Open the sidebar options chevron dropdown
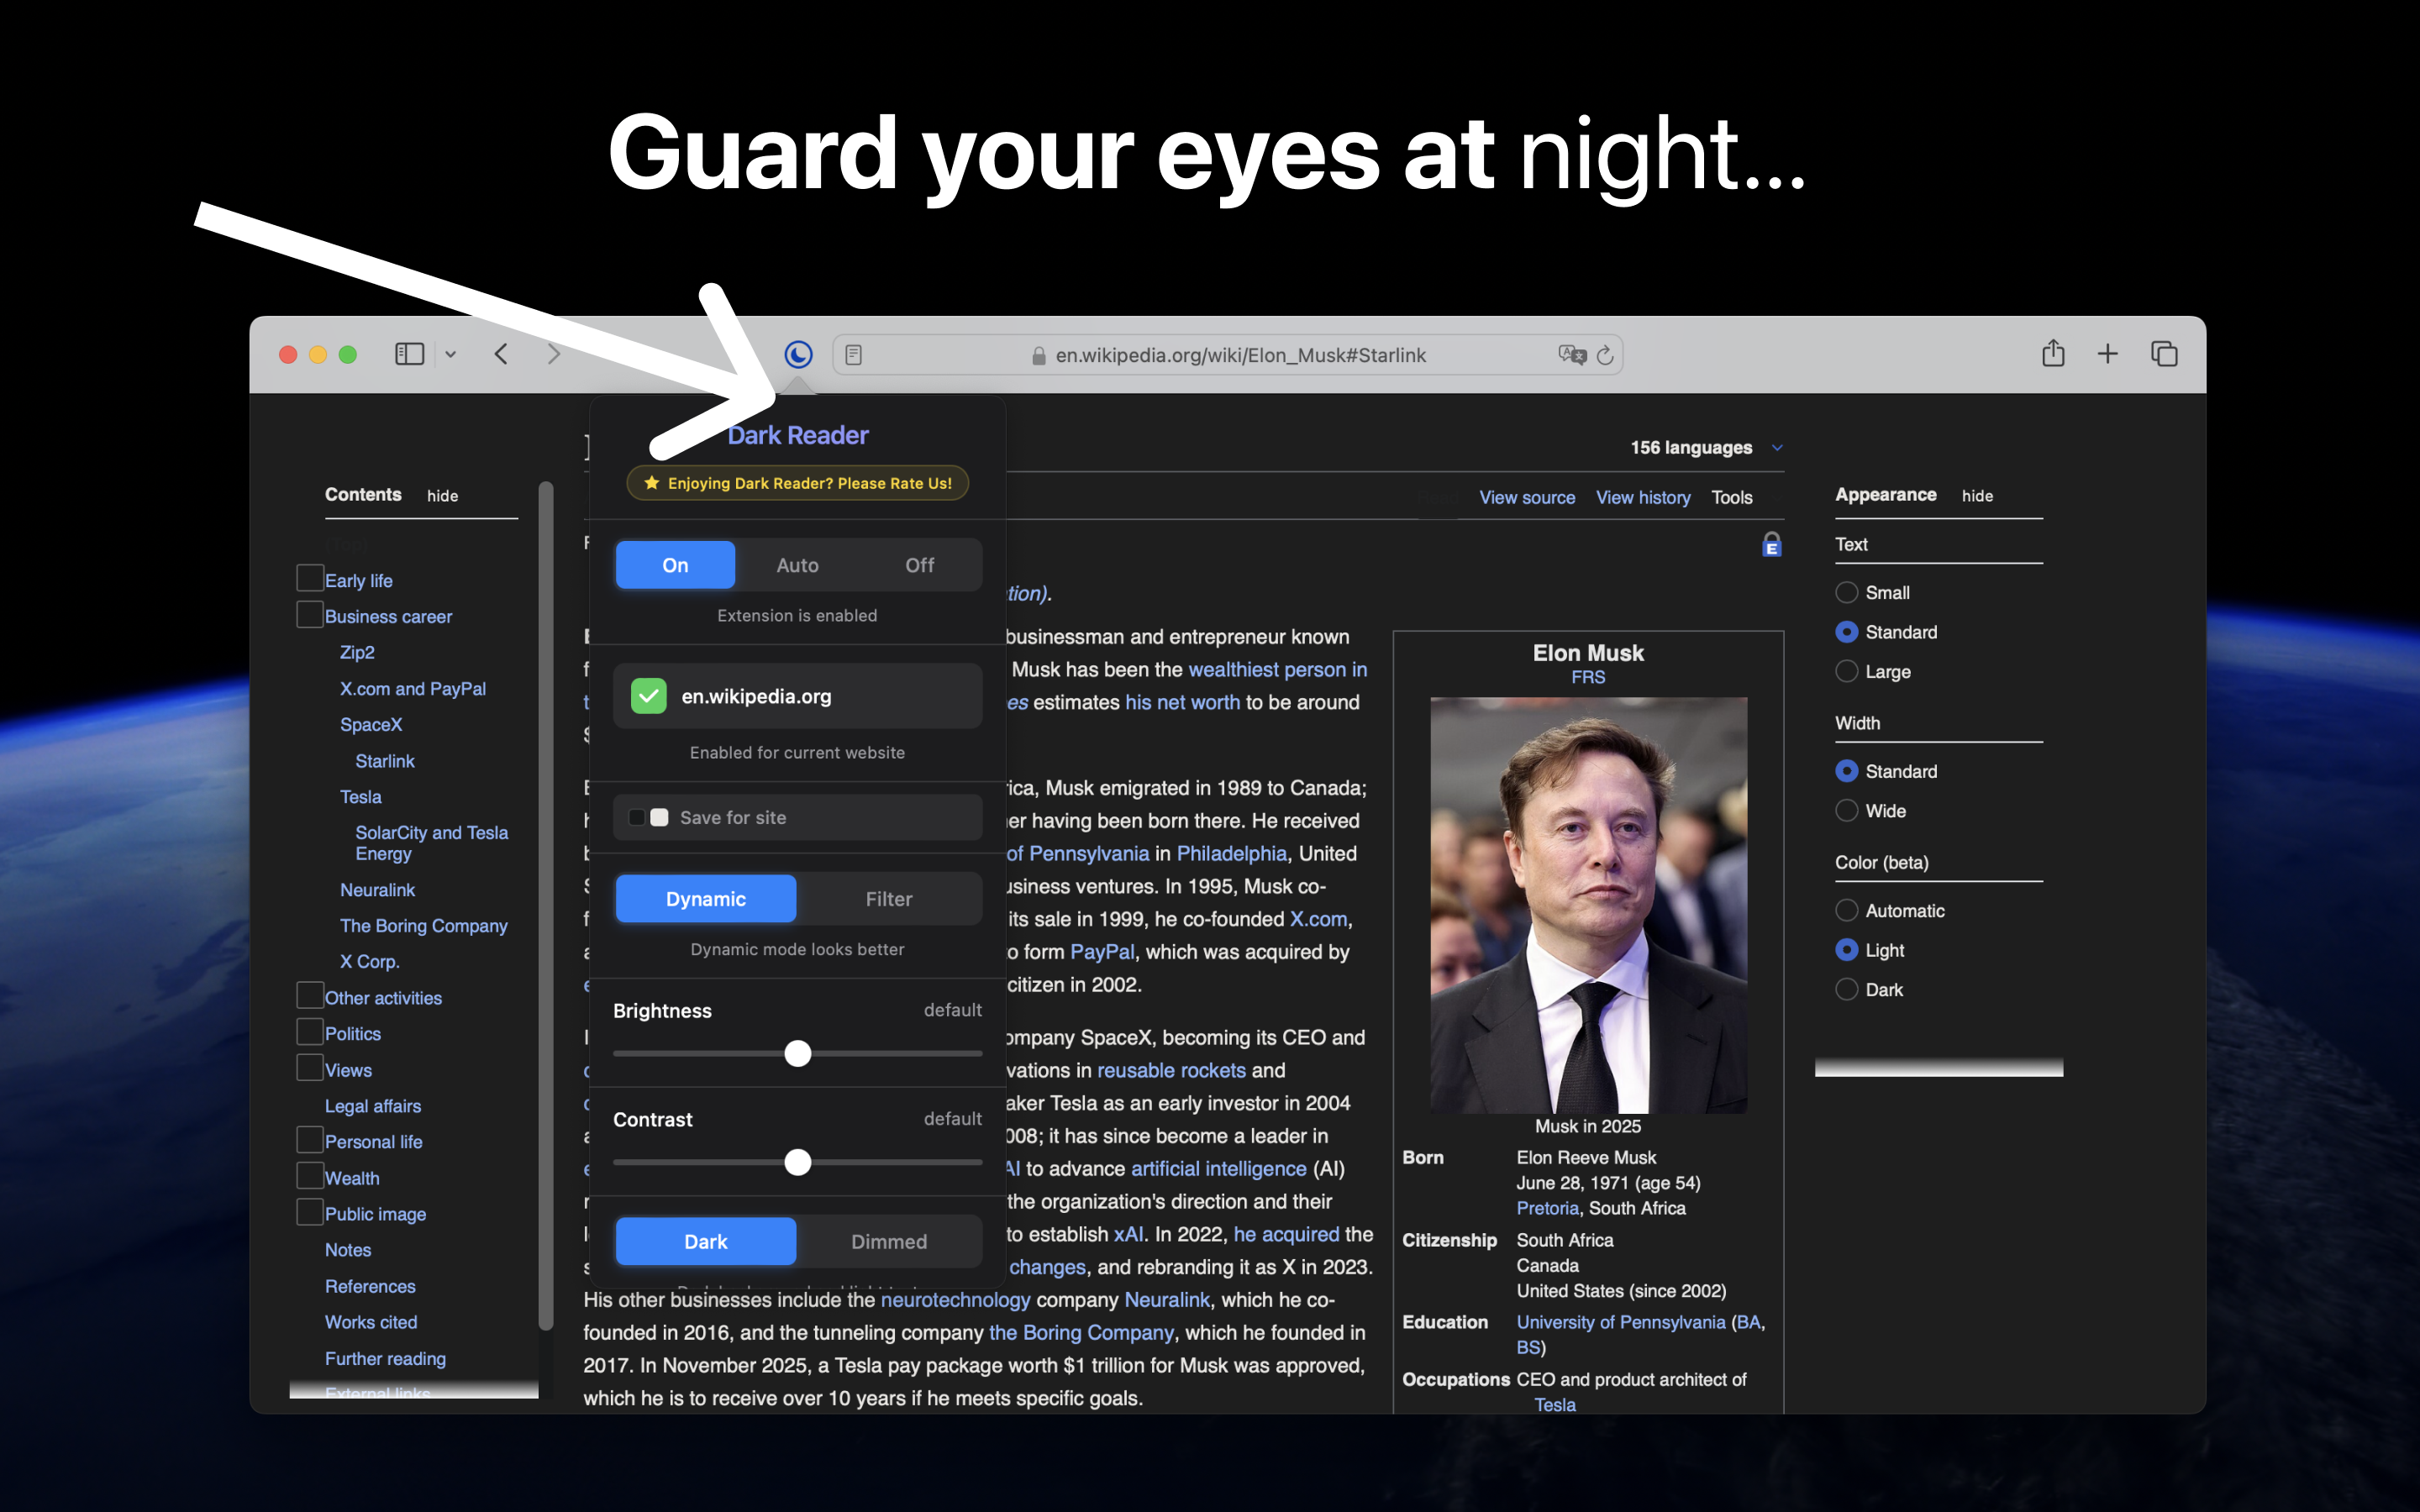Screen dimensions: 2420x1512 451,354
